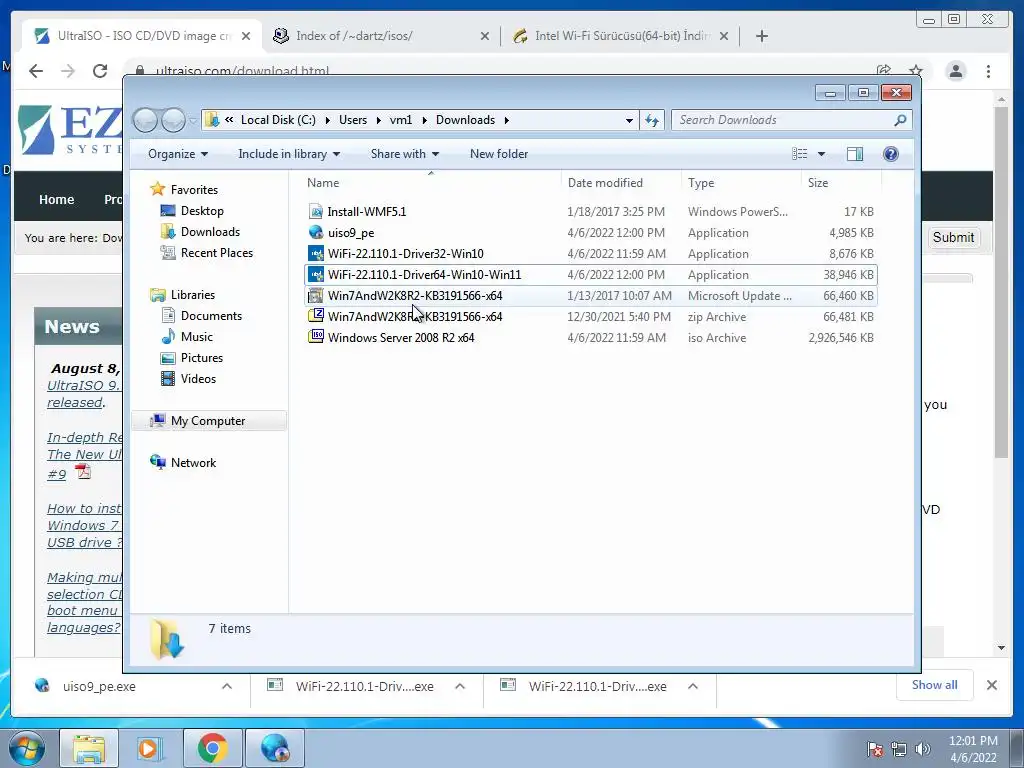Open Desktop in Favorites
This screenshot has width=1024, height=768.
pyautogui.click(x=202, y=210)
